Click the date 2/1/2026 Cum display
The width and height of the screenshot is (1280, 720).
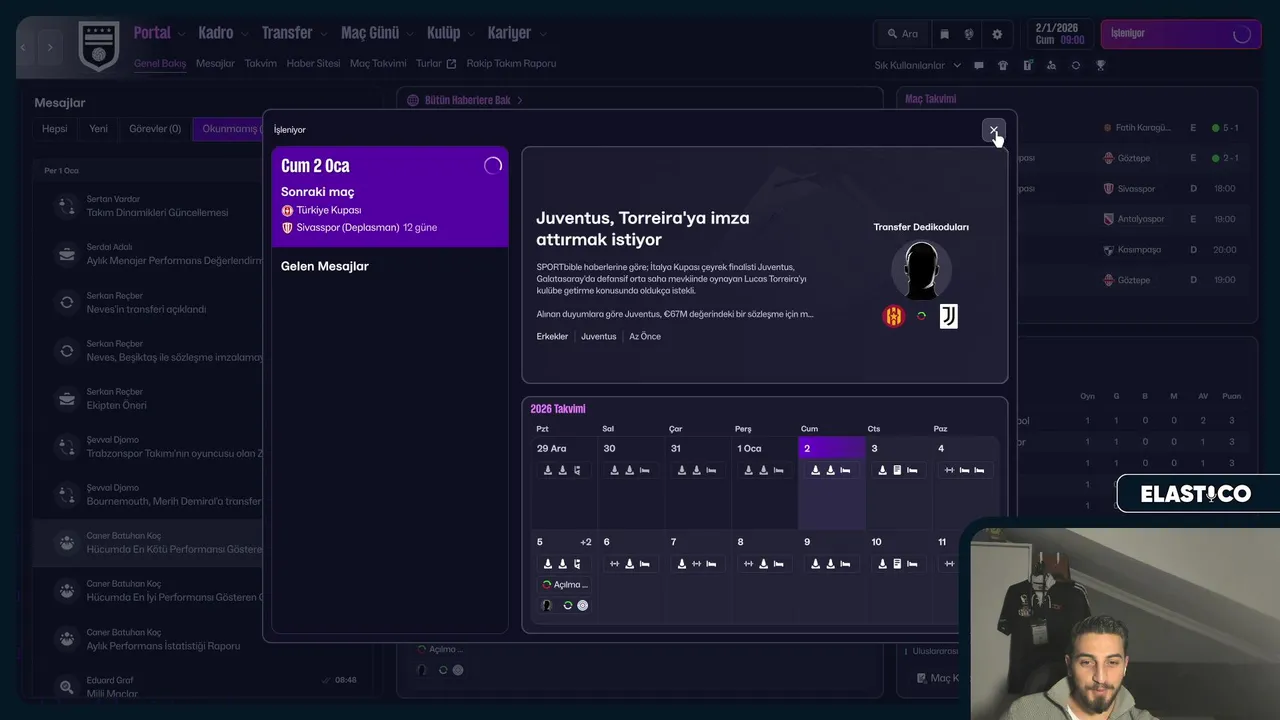click(1059, 34)
